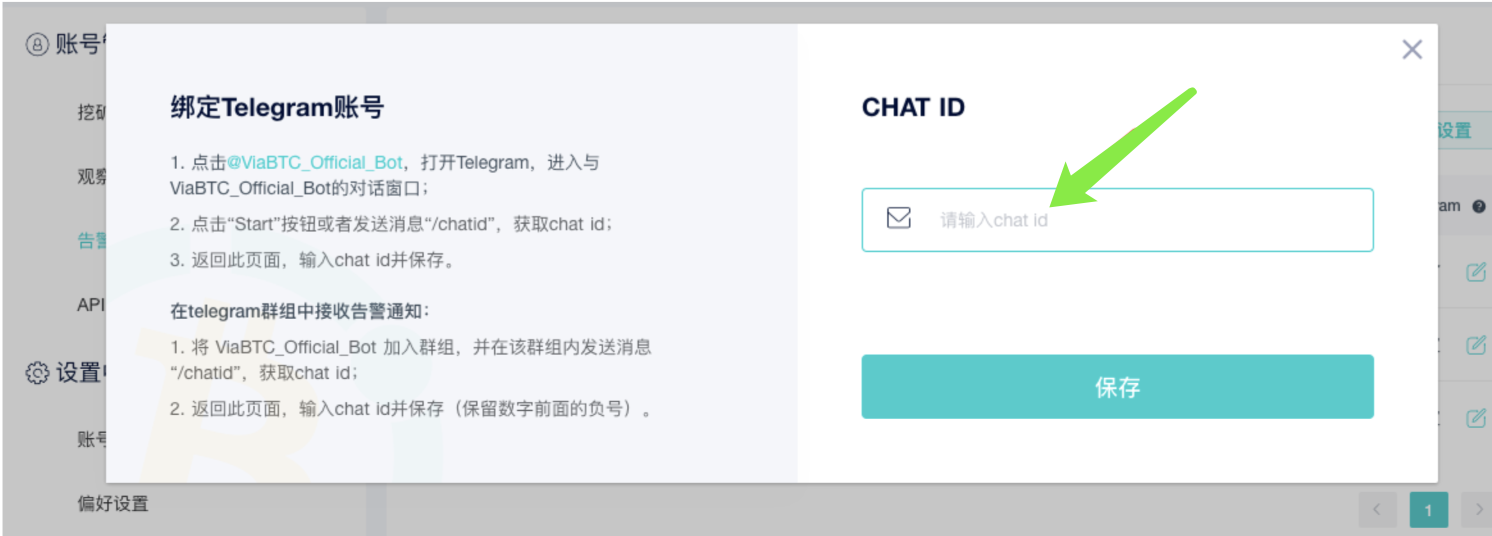
Task: Close the Telegram binding dialog
Action: pyautogui.click(x=1412, y=49)
